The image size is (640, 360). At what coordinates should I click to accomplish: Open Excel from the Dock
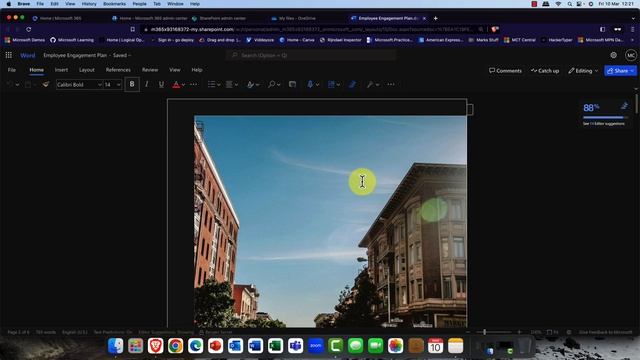coord(276,346)
